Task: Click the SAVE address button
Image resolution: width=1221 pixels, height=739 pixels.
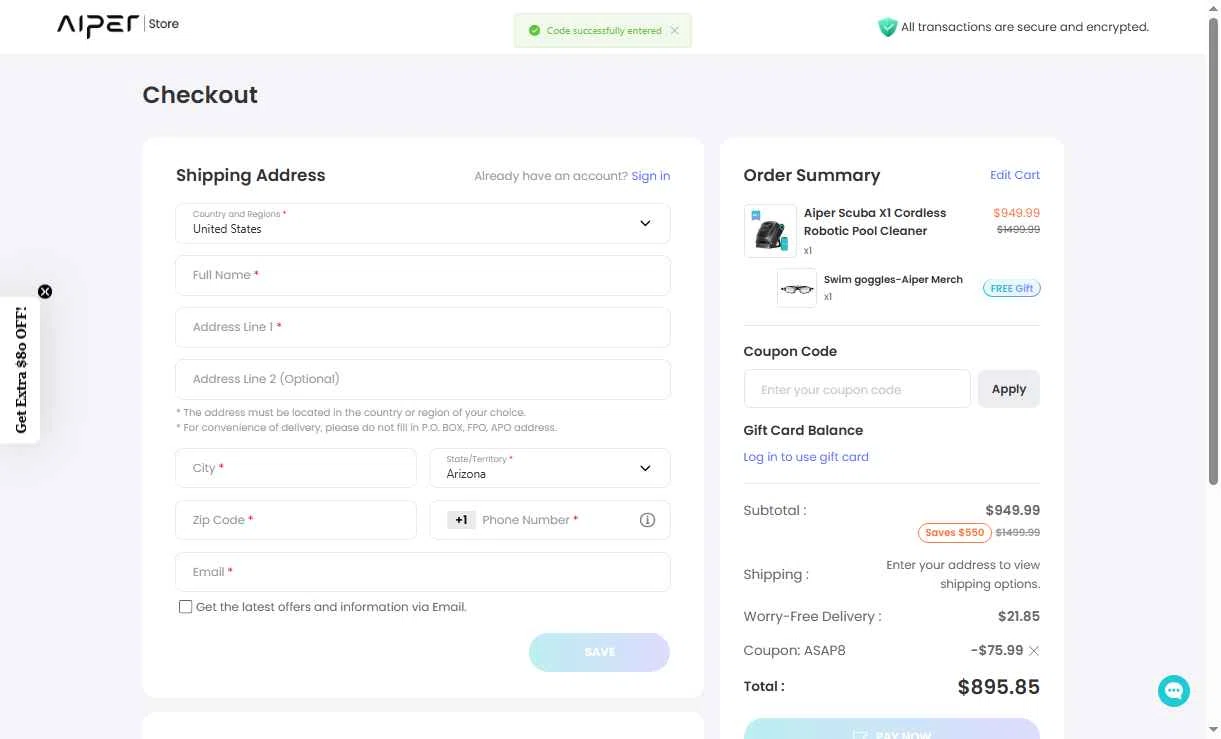Action: click(x=599, y=652)
